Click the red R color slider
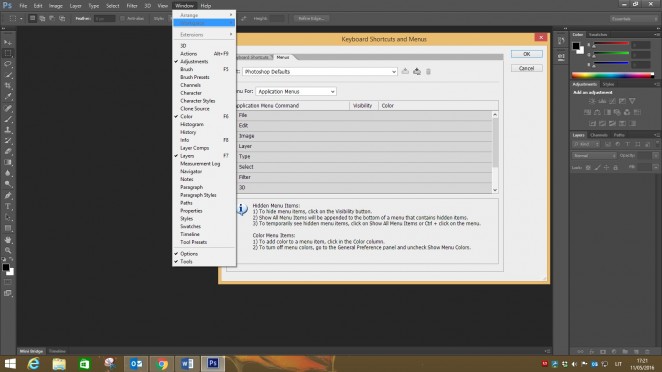This screenshot has height=372, width=662. [x=611, y=44]
